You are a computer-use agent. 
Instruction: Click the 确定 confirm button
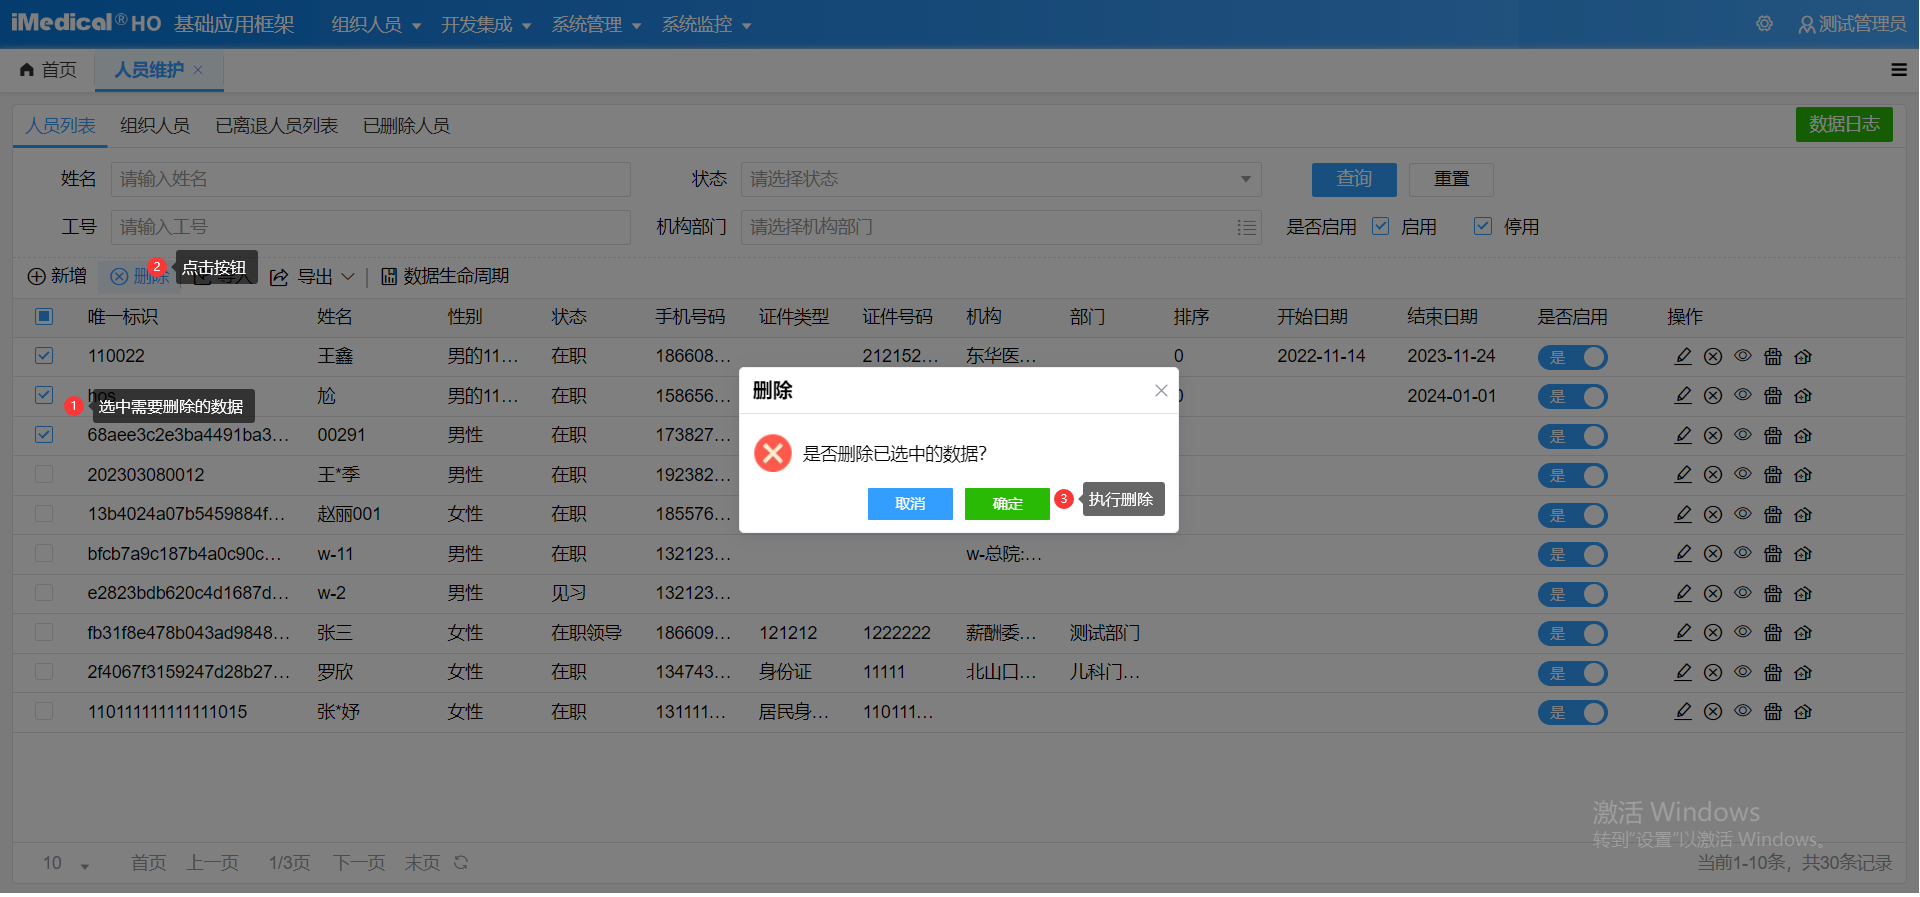click(1007, 504)
